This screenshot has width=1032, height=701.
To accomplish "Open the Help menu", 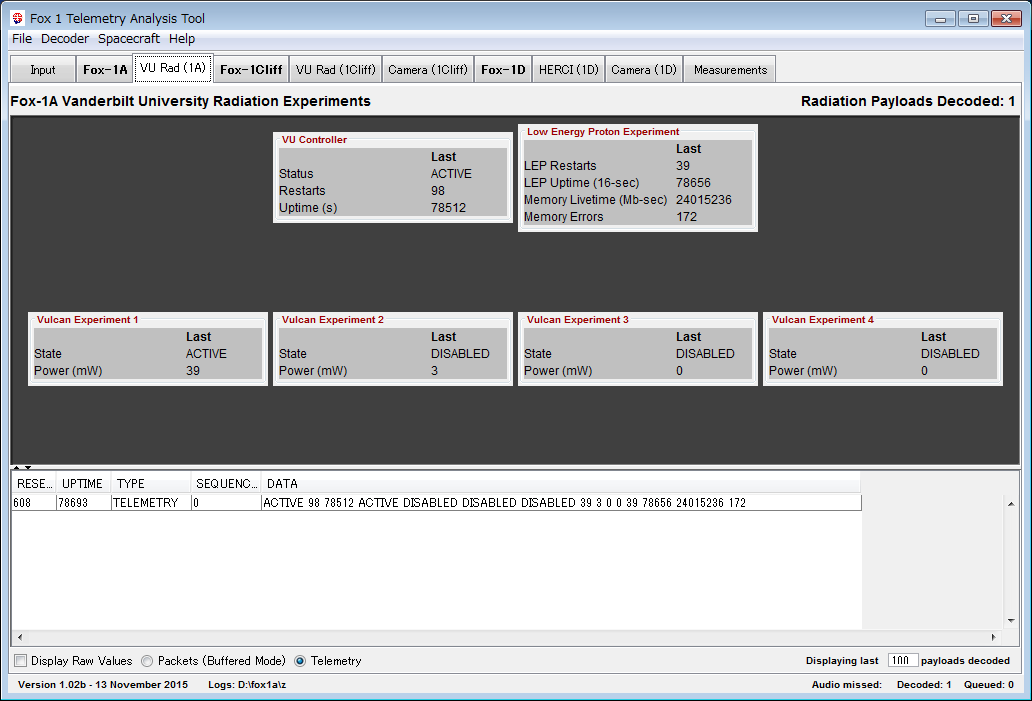I will [182, 39].
